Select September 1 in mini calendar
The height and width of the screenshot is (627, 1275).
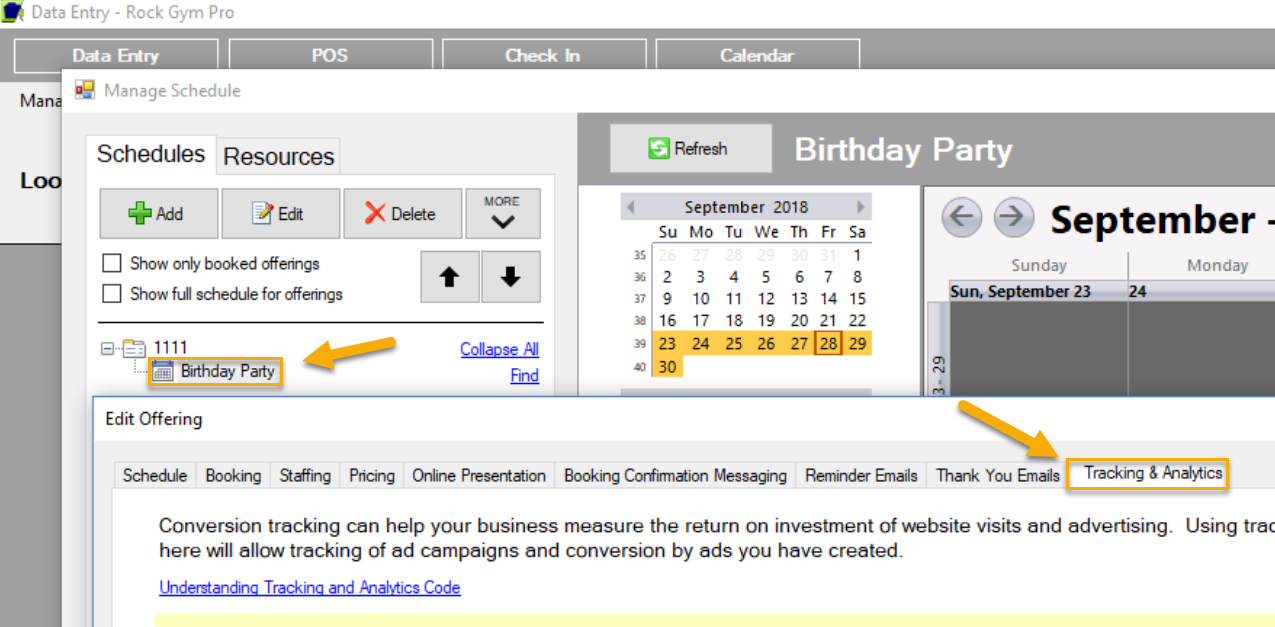[x=857, y=254]
